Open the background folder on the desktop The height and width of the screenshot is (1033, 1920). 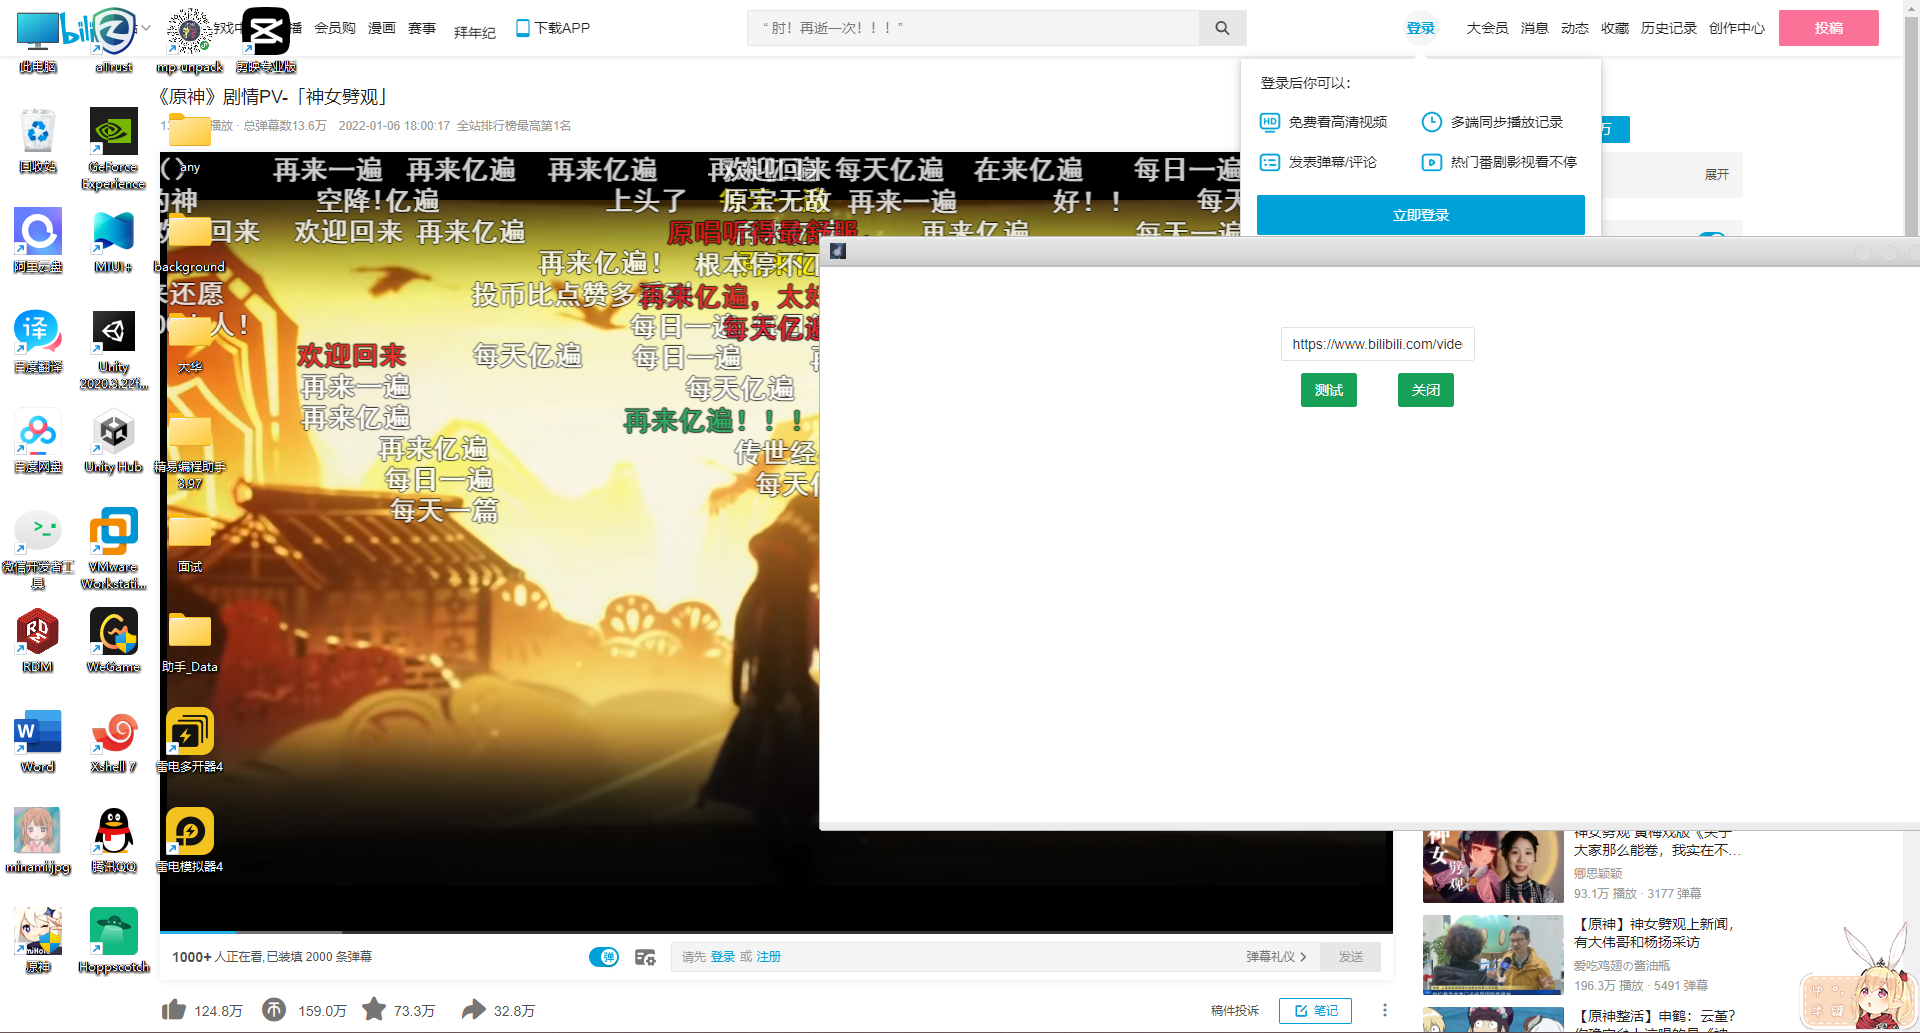189,243
